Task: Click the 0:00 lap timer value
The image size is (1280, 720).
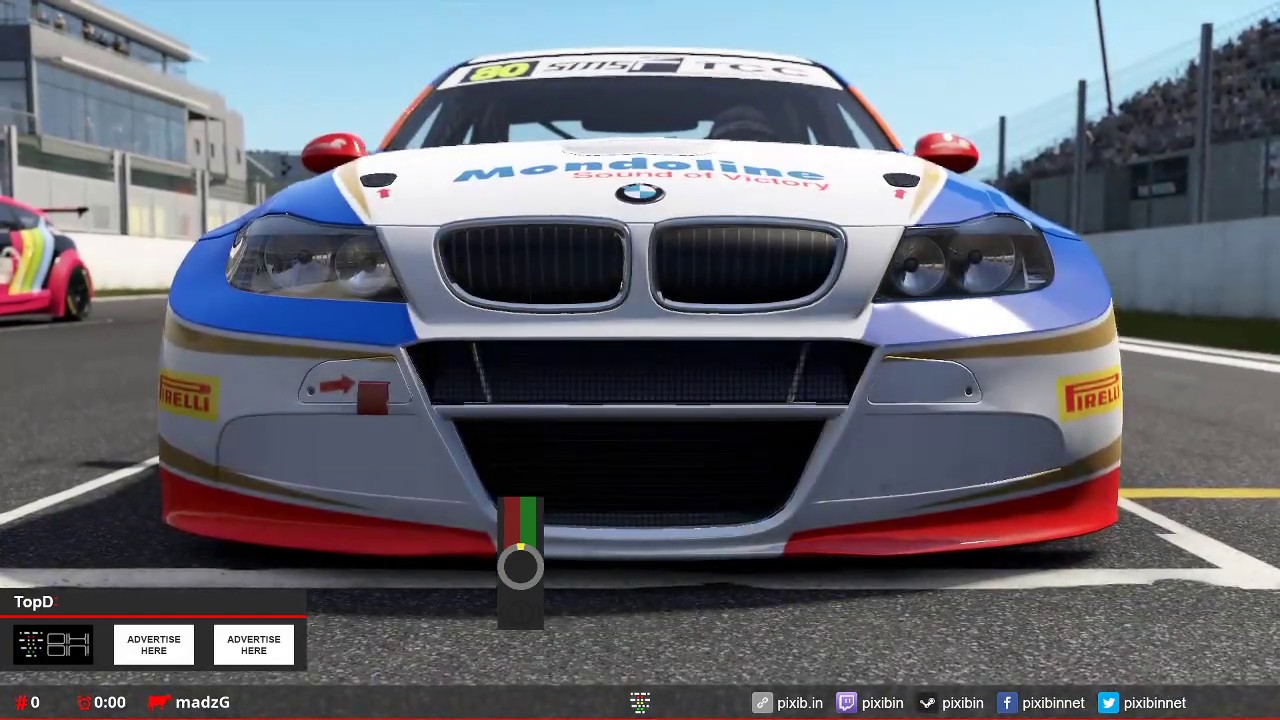Action: coord(110,703)
